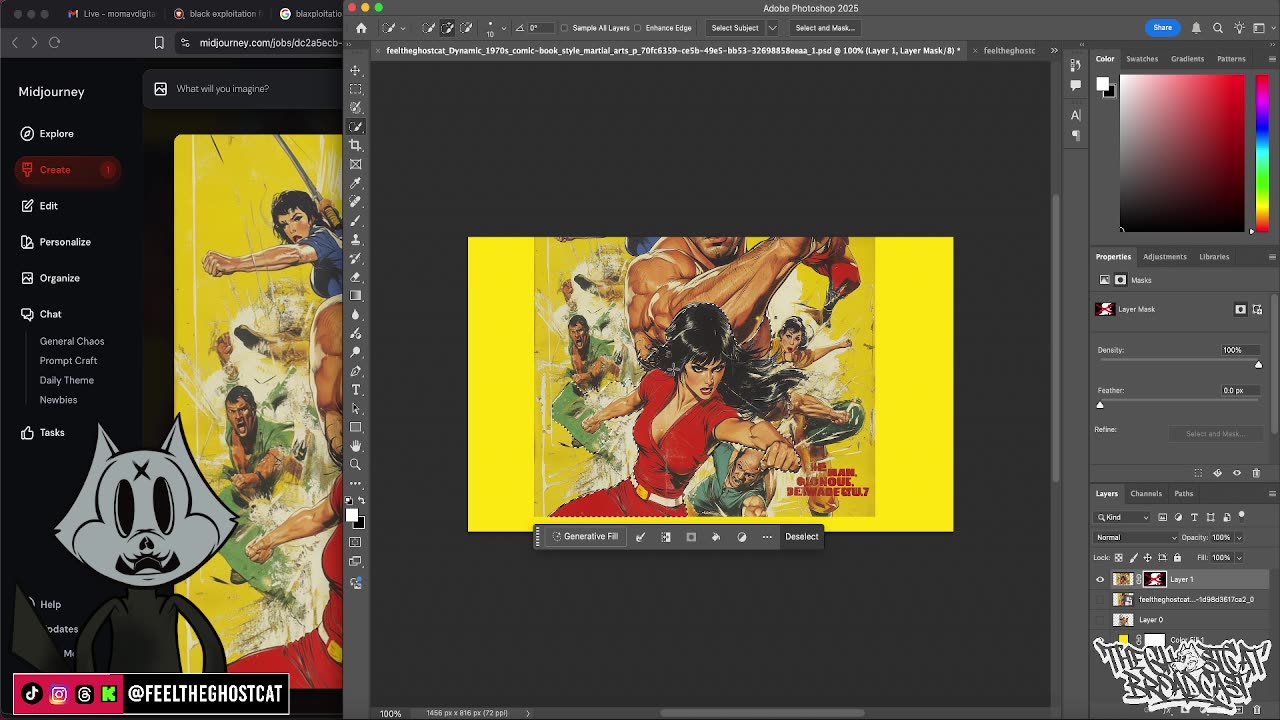The height and width of the screenshot is (720, 1280).
Task: Select the Gradient tool
Action: pyautogui.click(x=355, y=296)
